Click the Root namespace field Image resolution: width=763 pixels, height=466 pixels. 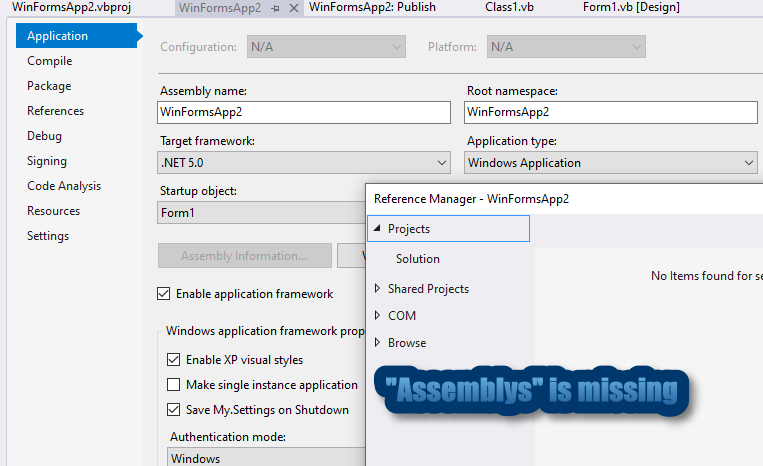[611, 112]
